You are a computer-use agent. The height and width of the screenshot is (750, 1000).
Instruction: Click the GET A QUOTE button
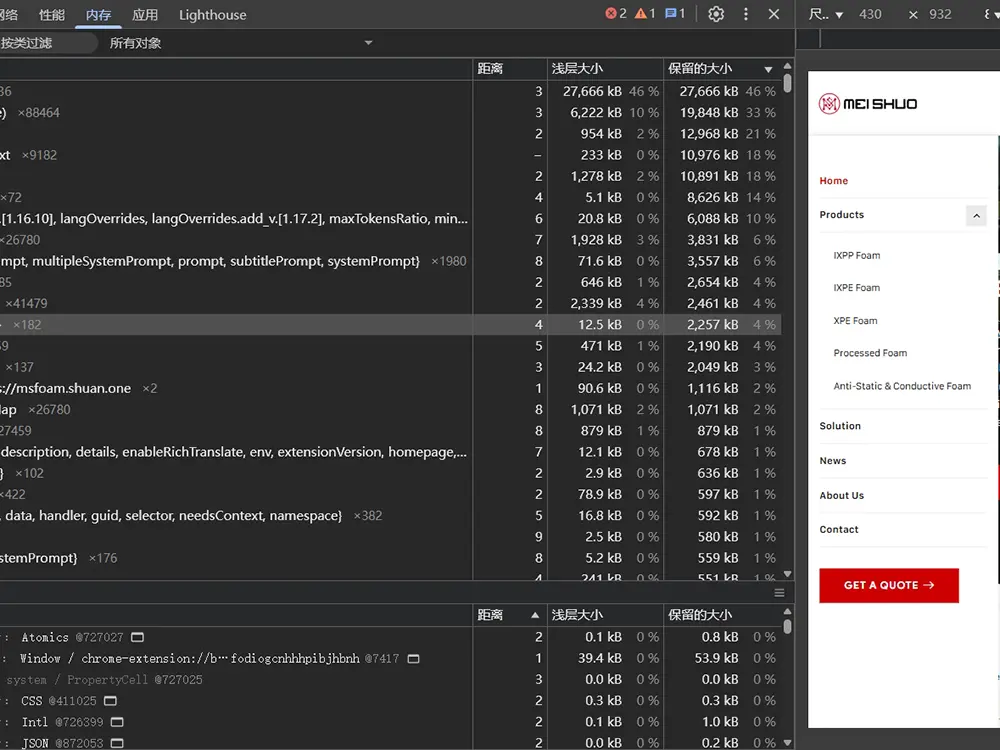888,585
